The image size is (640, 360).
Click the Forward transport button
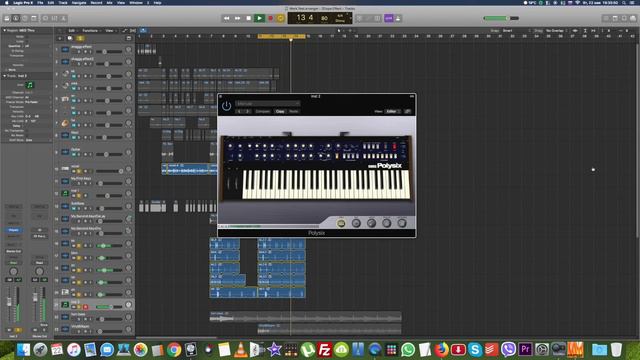238,18
